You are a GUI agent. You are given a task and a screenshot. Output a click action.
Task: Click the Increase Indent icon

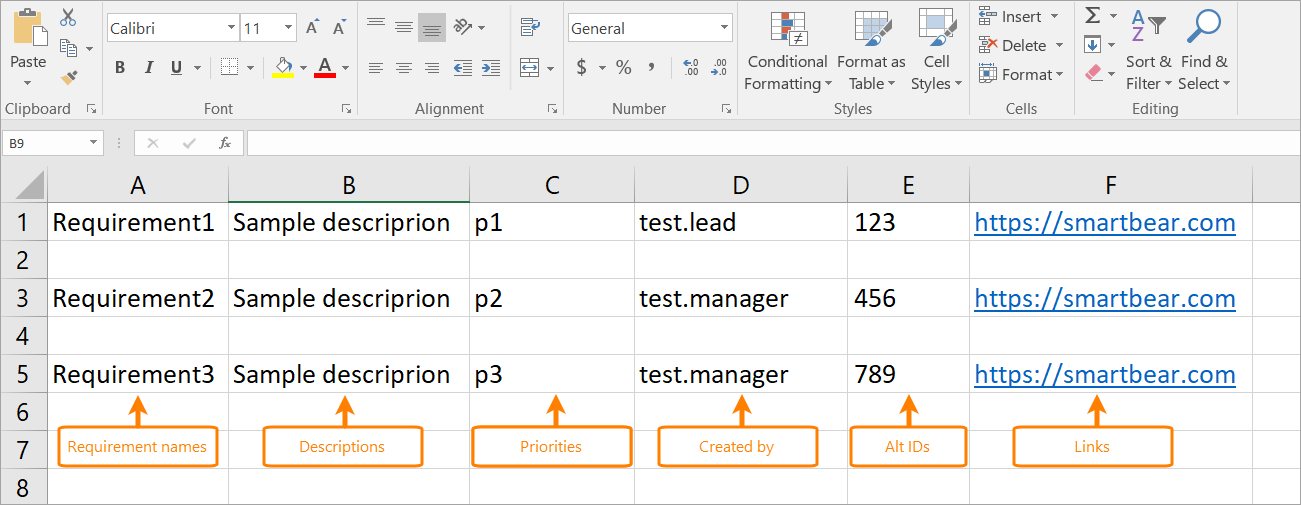point(490,68)
